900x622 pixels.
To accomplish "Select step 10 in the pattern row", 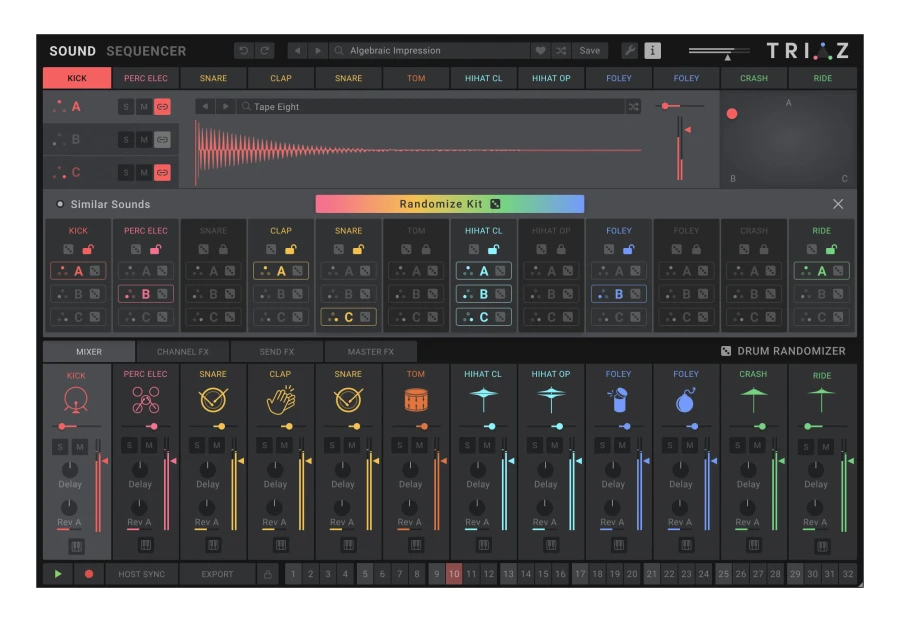I will point(454,574).
